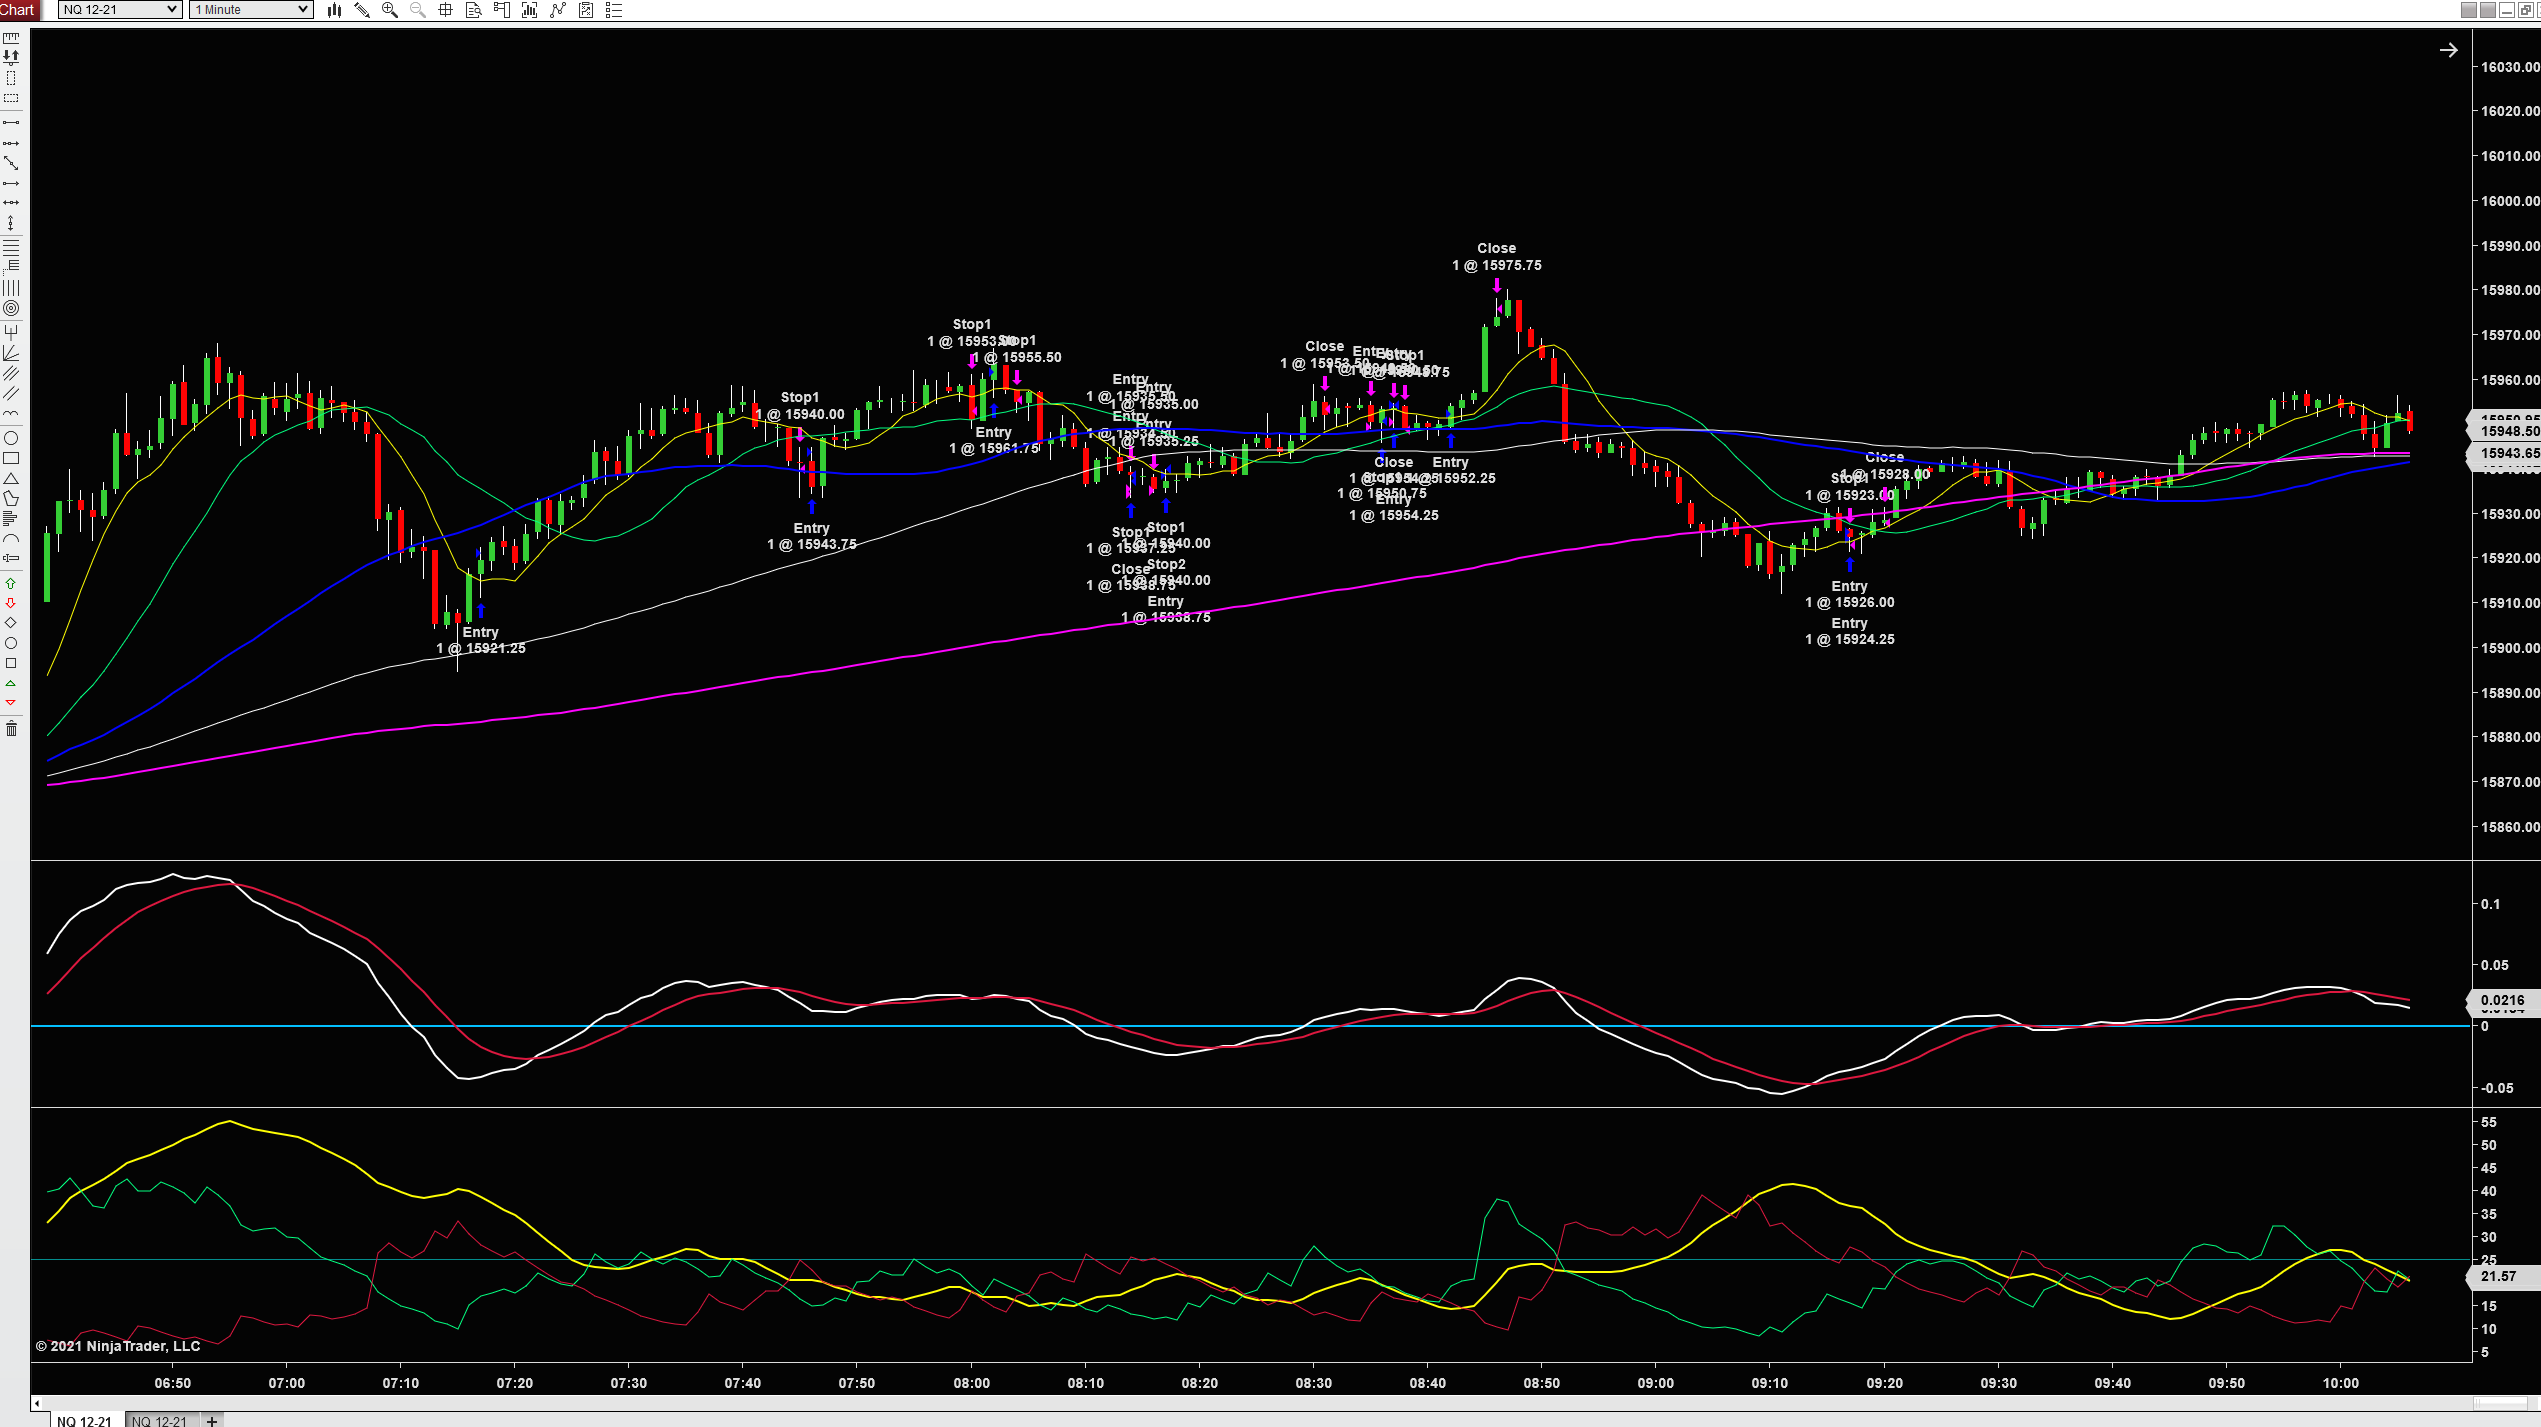Click the bar type candlestick icon

click(334, 10)
